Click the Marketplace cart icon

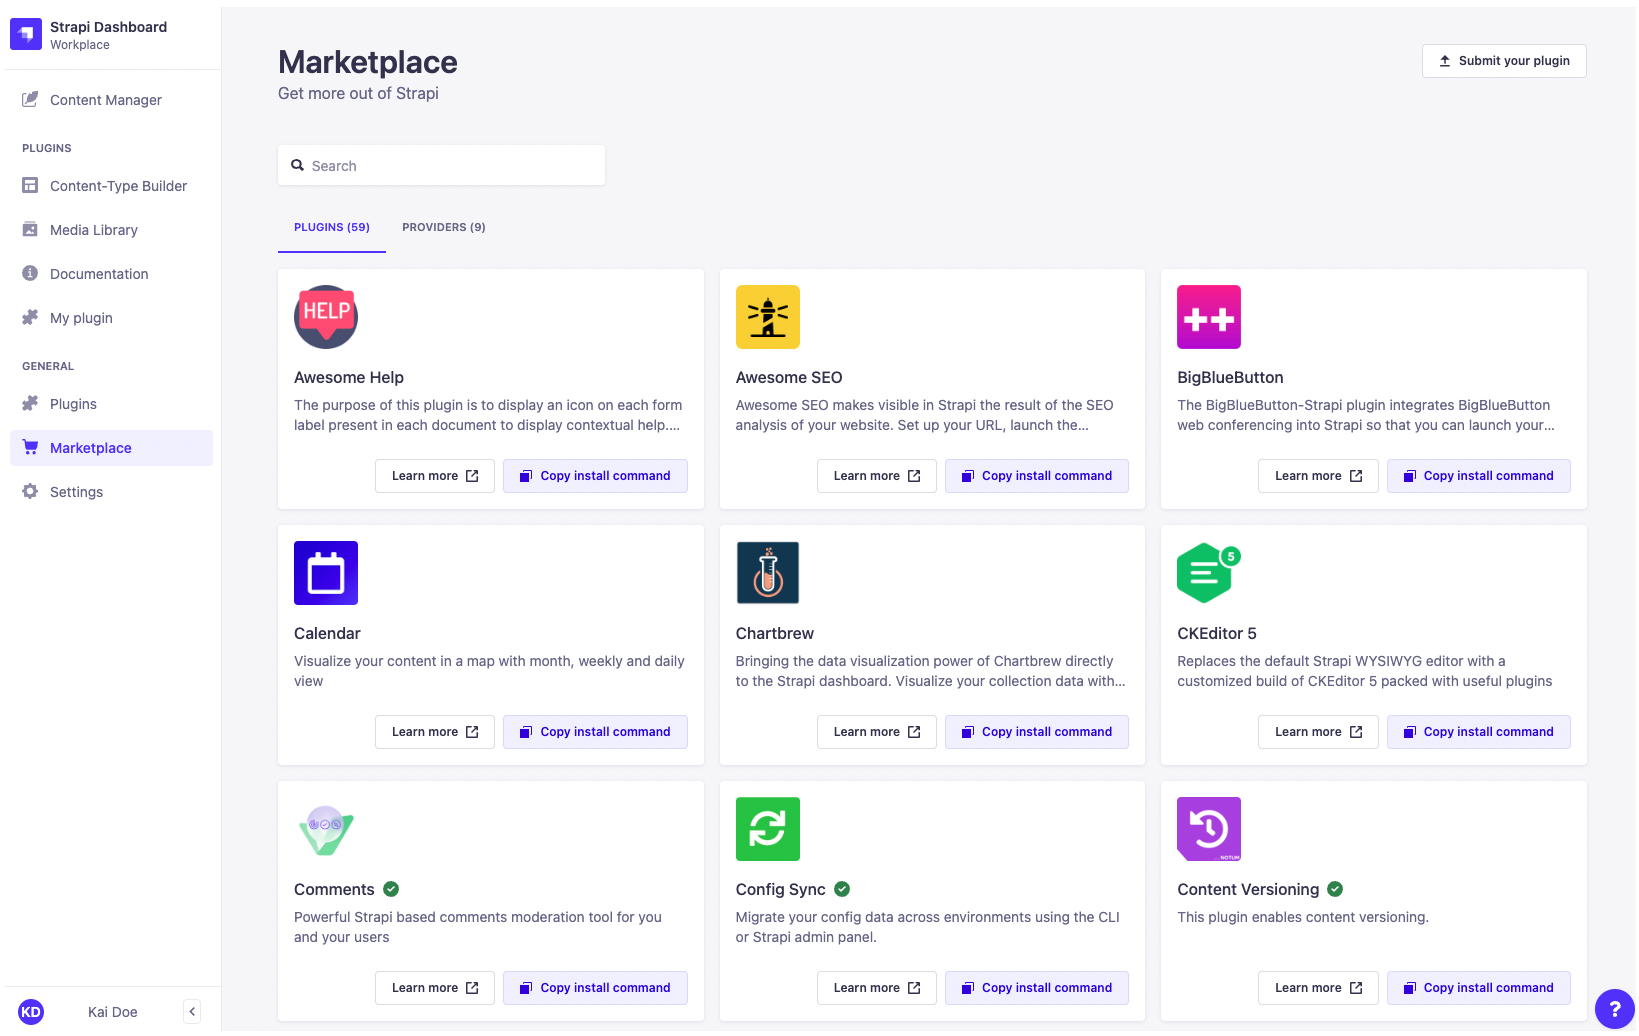click(x=30, y=447)
